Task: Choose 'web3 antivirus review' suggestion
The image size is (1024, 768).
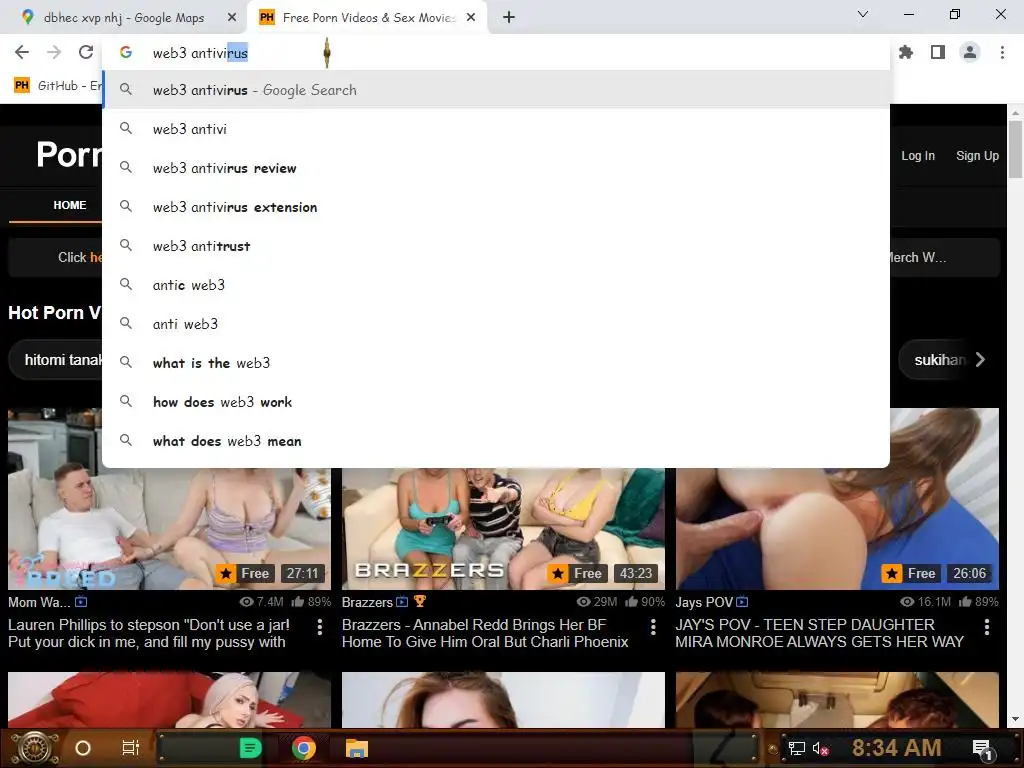Action: [x=496, y=168]
